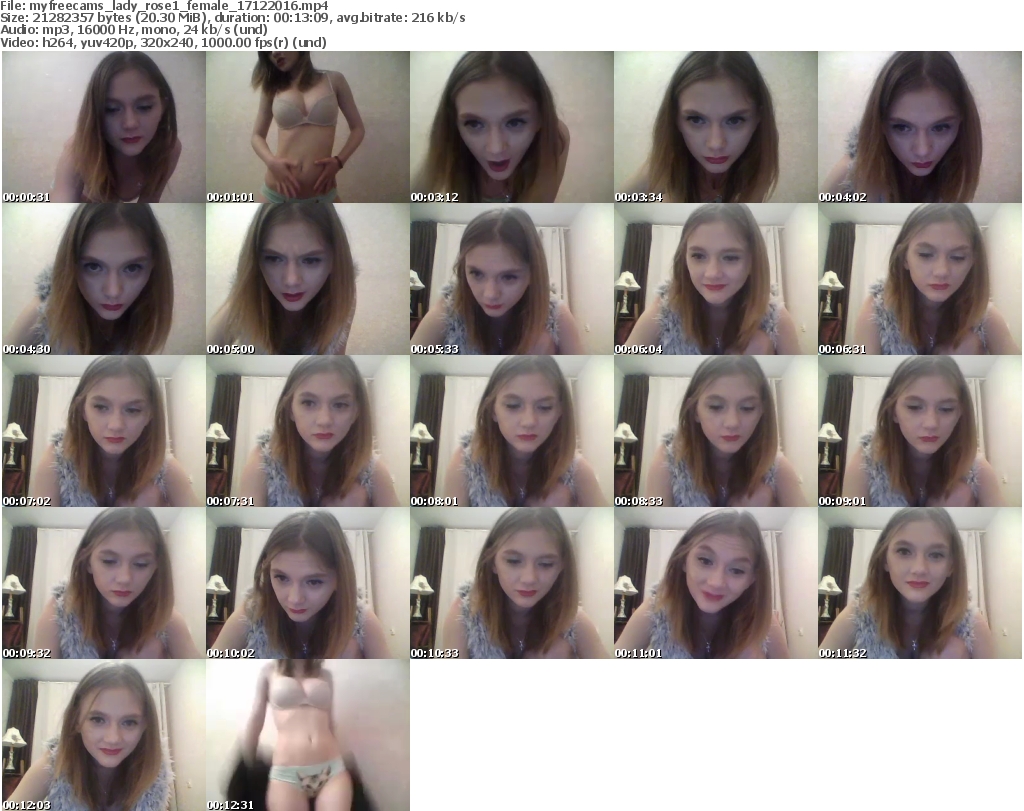1024x811 pixels.
Task: Pick the frame marked 00:09:32
Action: [x=104, y=583]
